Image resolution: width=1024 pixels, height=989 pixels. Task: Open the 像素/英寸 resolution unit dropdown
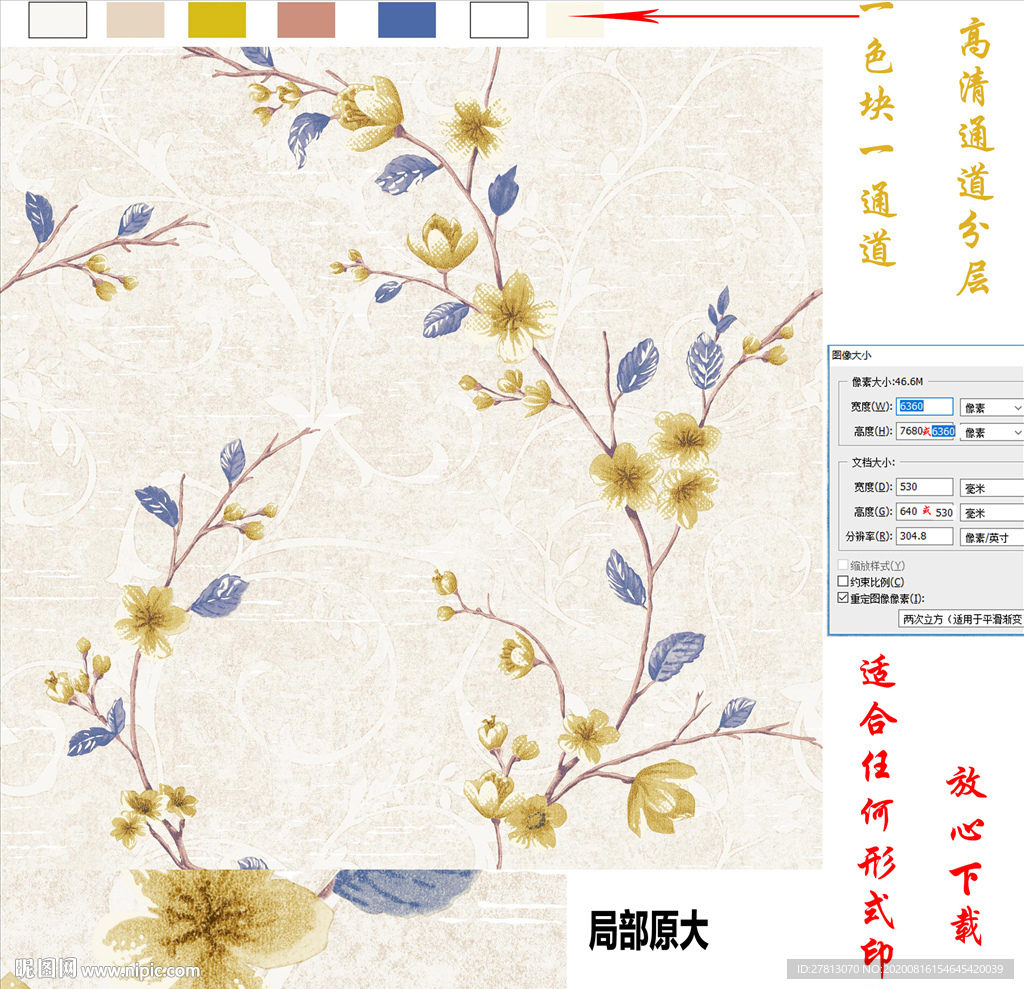(991, 538)
